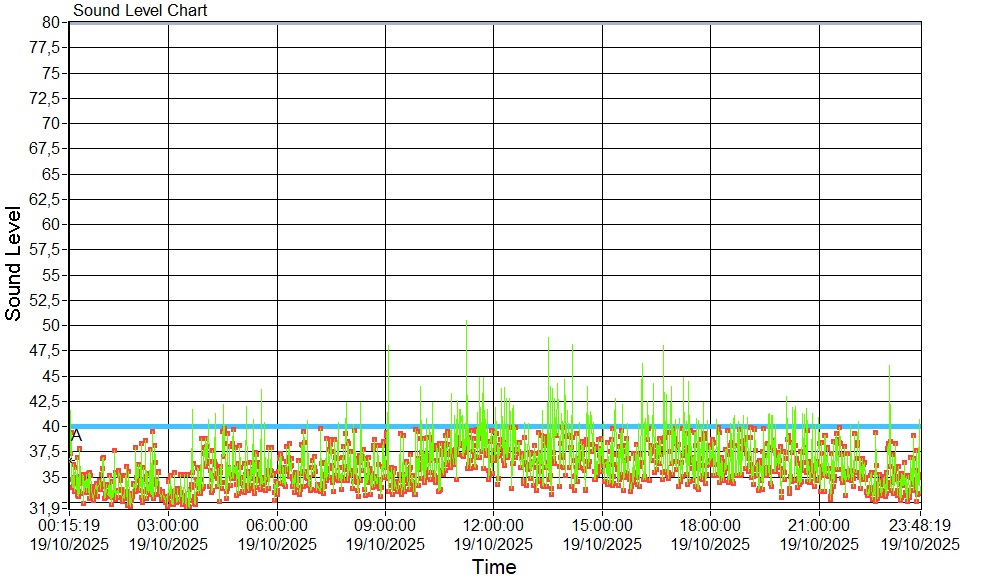This screenshot has height=588, width=990.
Task: Select the 15:00:00 time tick label
Action: [x=602, y=524]
